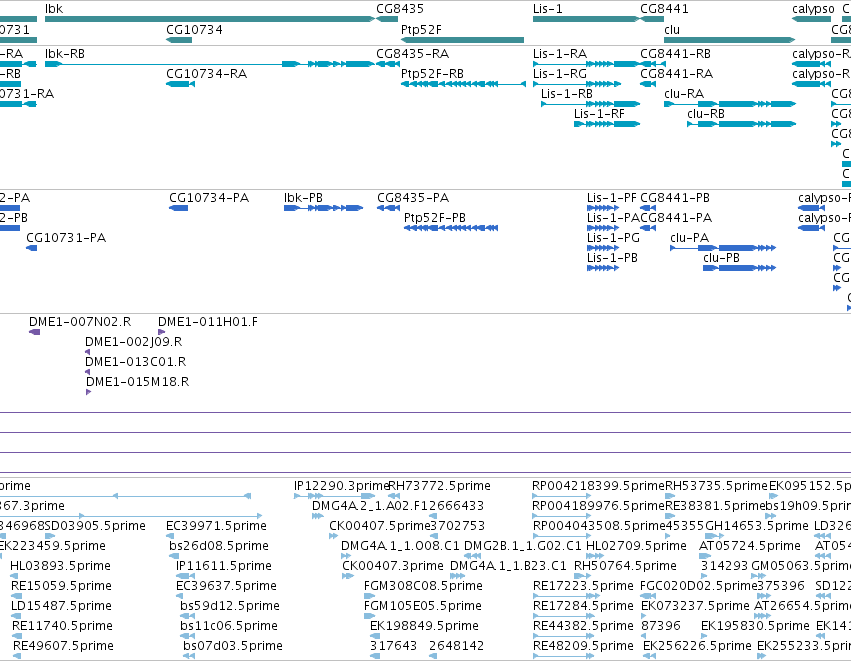This screenshot has height=661, width=851.
Task: Select the clu-PA protein label
Action: click(690, 238)
